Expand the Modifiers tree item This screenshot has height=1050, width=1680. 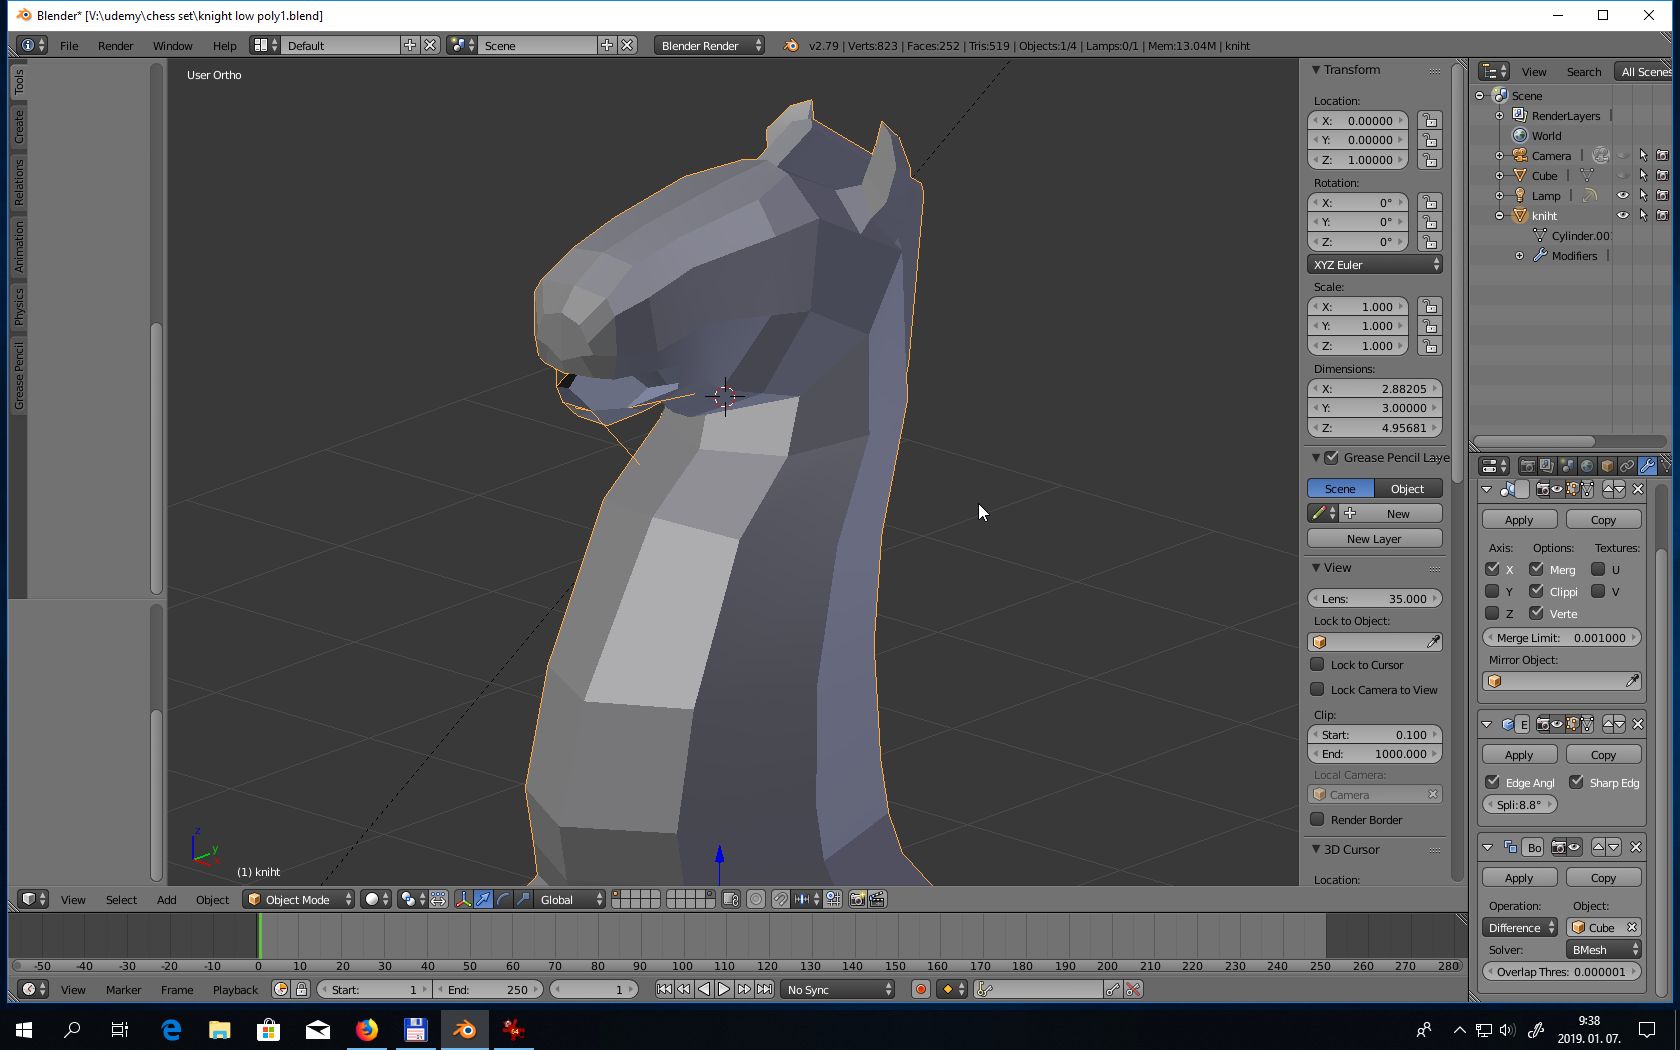pos(1520,256)
